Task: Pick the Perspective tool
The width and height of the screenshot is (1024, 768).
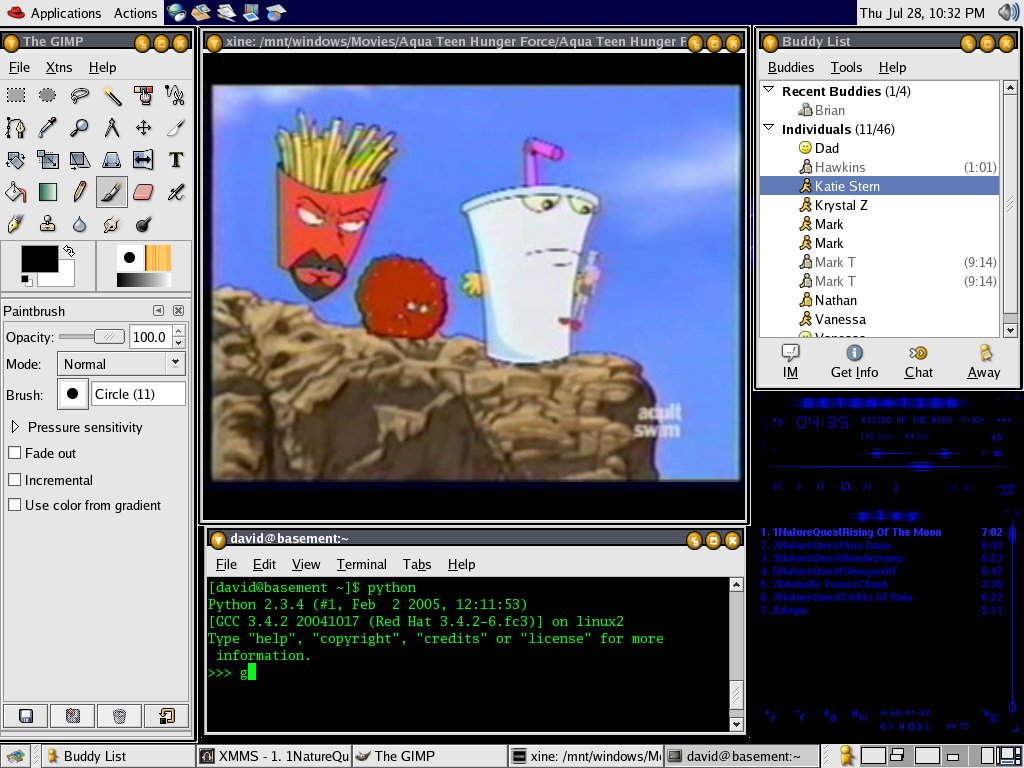Action: click(x=112, y=159)
